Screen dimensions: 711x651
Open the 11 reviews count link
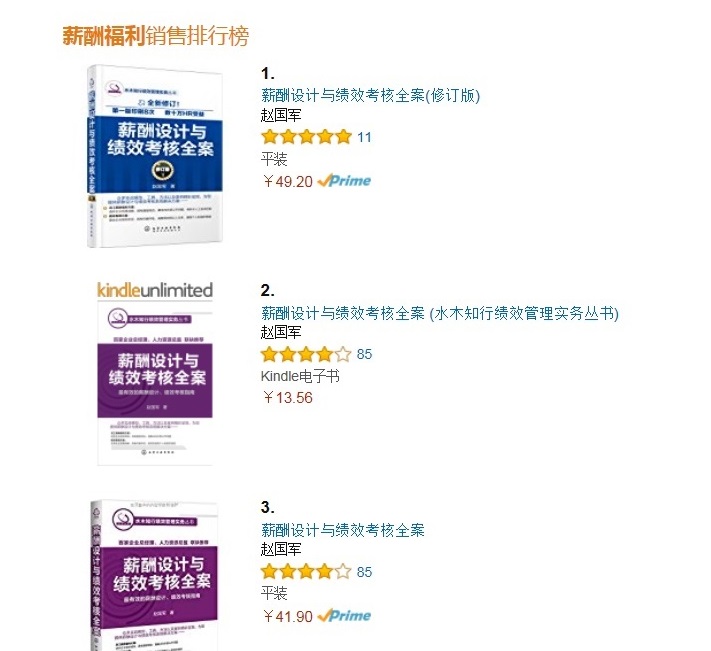click(364, 137)
